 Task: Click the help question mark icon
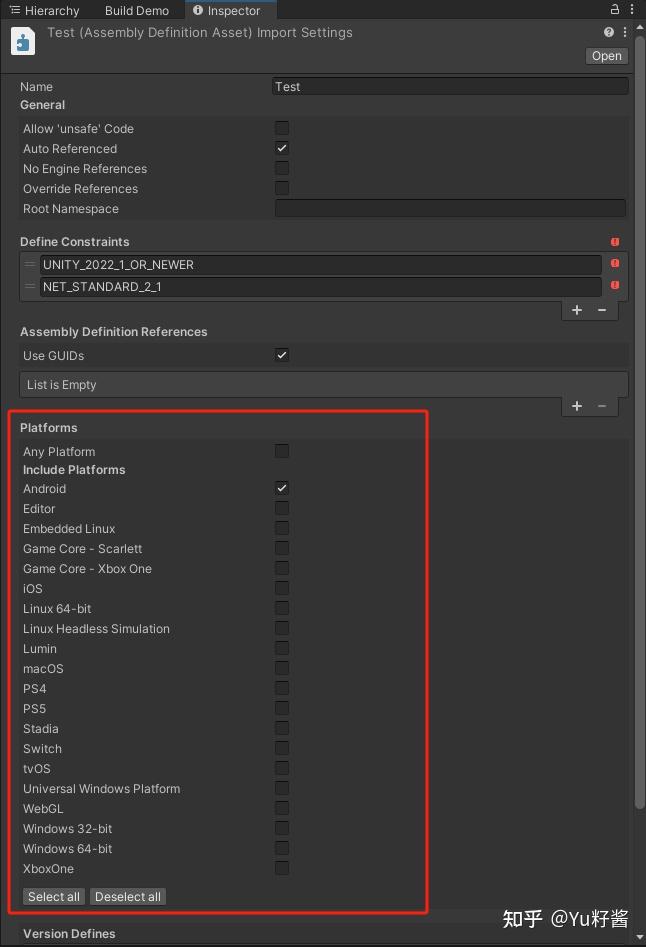[x=607, y=31]
